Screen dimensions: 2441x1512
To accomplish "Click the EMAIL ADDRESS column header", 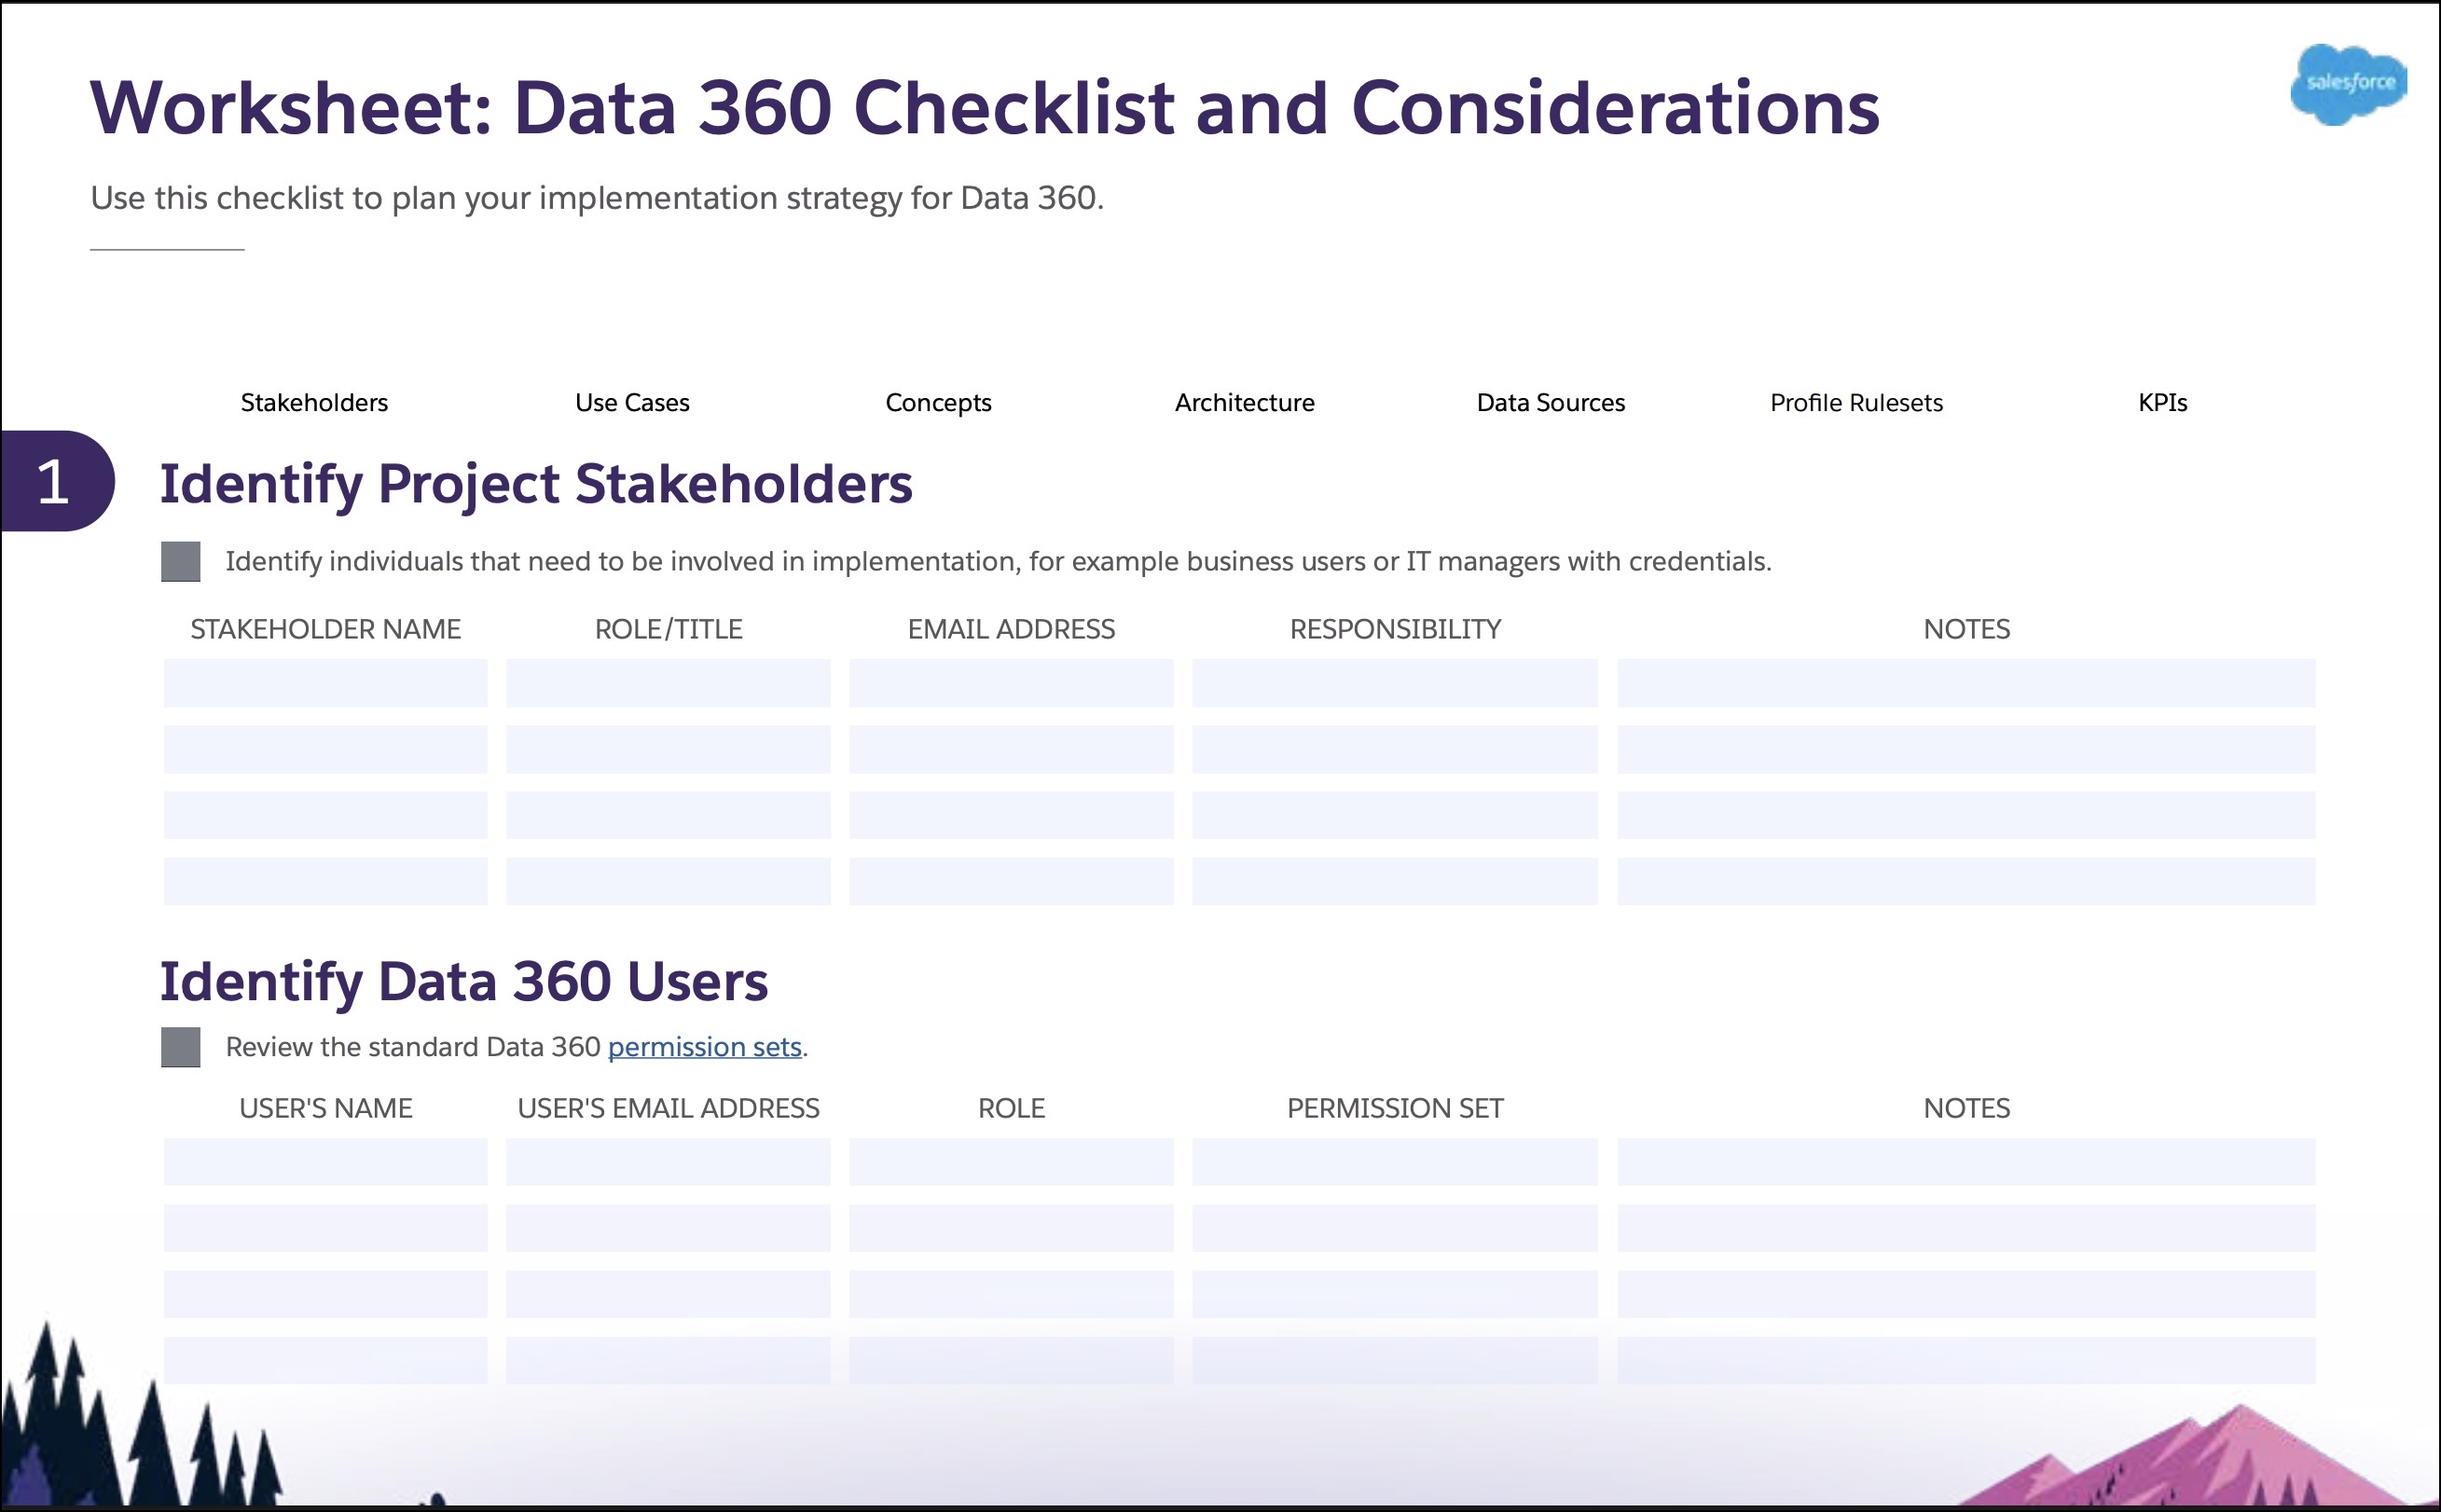I will tap(1011, 629).
